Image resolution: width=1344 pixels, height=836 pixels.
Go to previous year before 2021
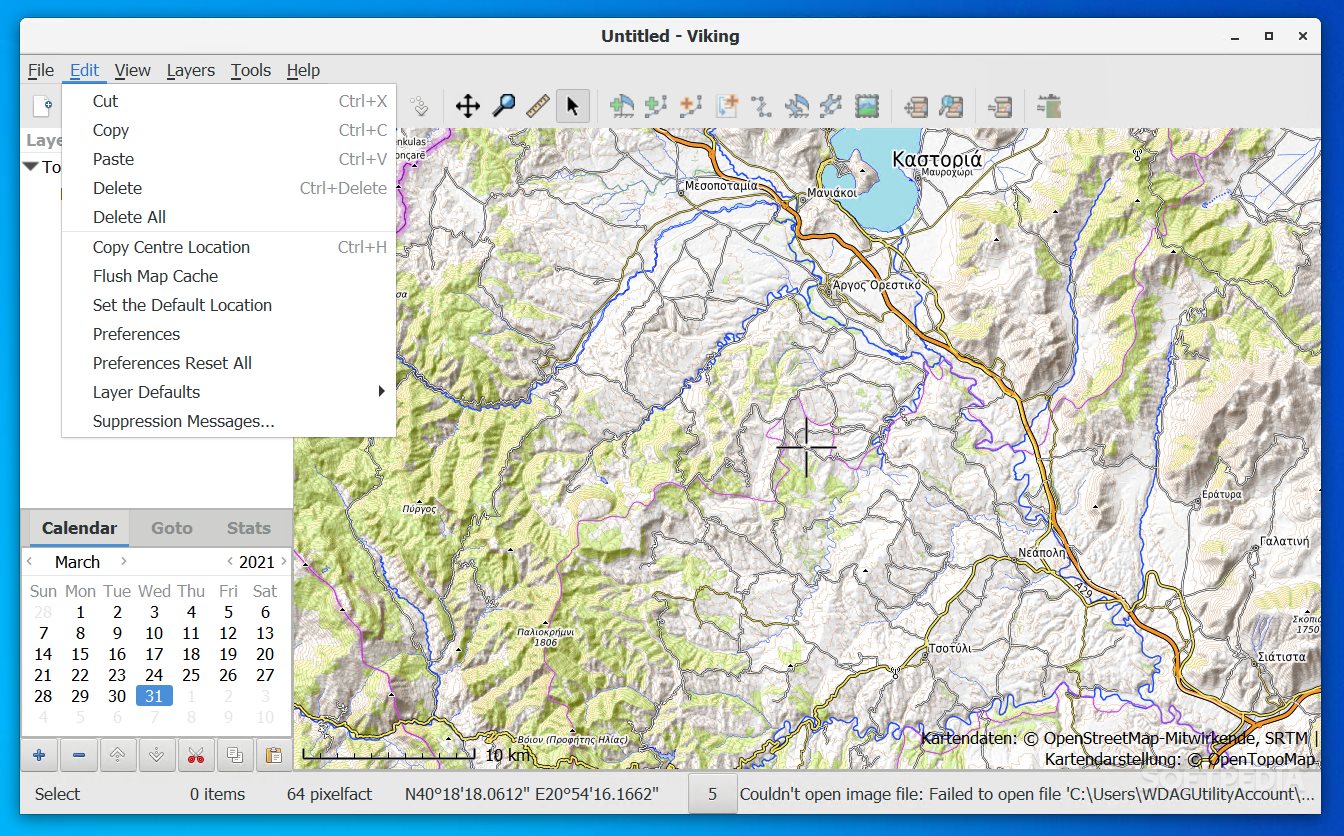[230, 561]
